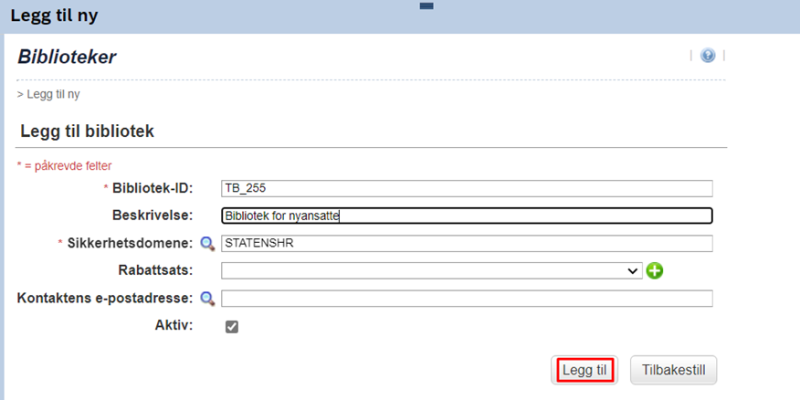This screenshot has height=400, width=800.
Task: Expand the Rabattsats dropdown
Action: click(432, 271)
